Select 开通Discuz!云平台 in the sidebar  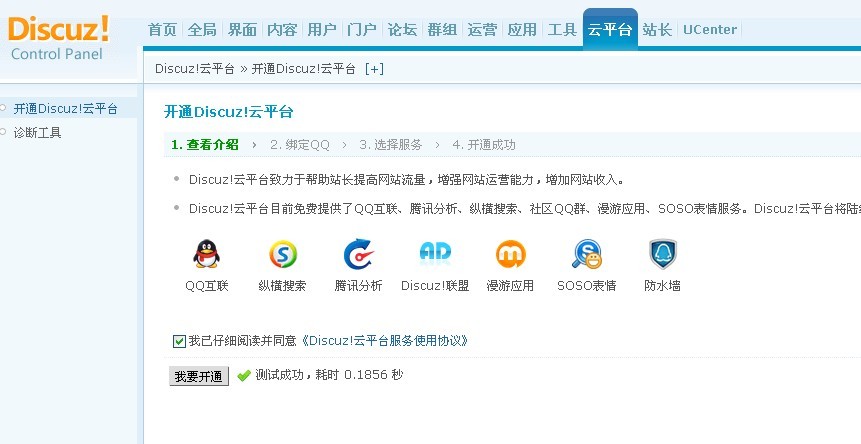pyautogui.click(x=65, y=109)
